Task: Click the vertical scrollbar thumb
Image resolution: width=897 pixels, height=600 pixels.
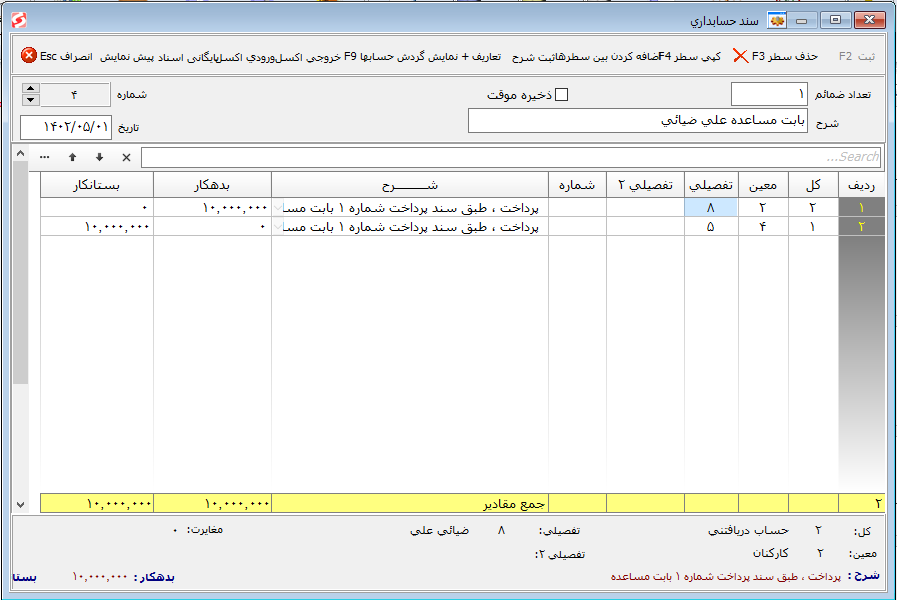Action: pyautogui.click(x=21, y=272)
